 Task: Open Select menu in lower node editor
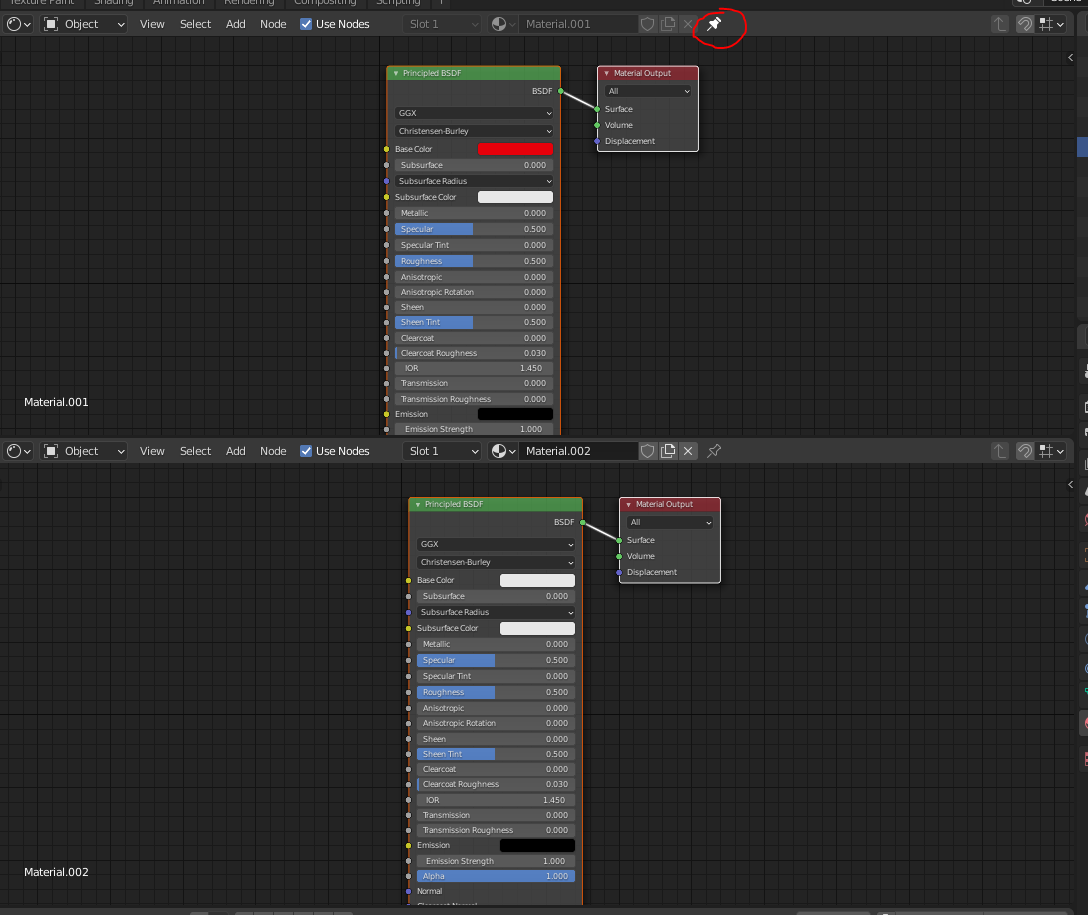(195, 451)
